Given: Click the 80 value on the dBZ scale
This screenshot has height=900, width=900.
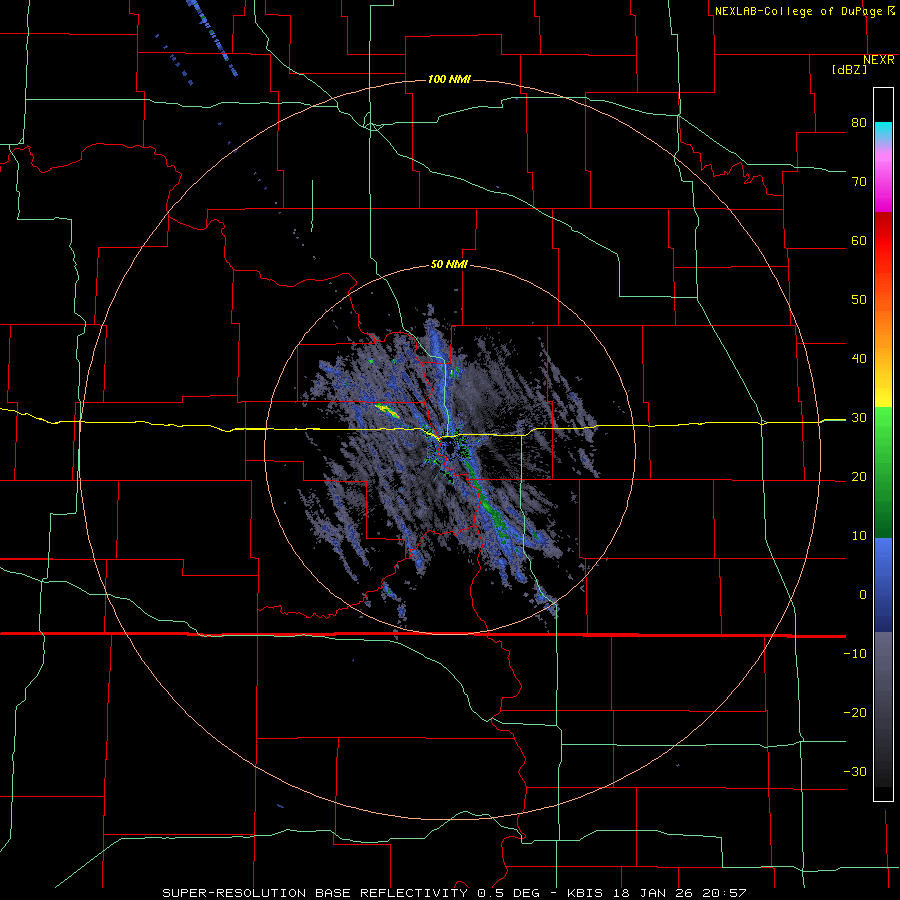Looking at the screenshot, I should point(859,123).
